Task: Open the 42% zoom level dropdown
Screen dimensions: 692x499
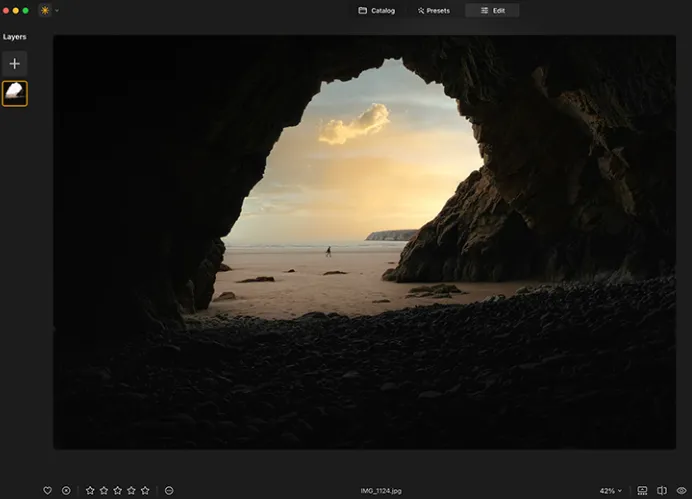Action: [x=610, y=491]
